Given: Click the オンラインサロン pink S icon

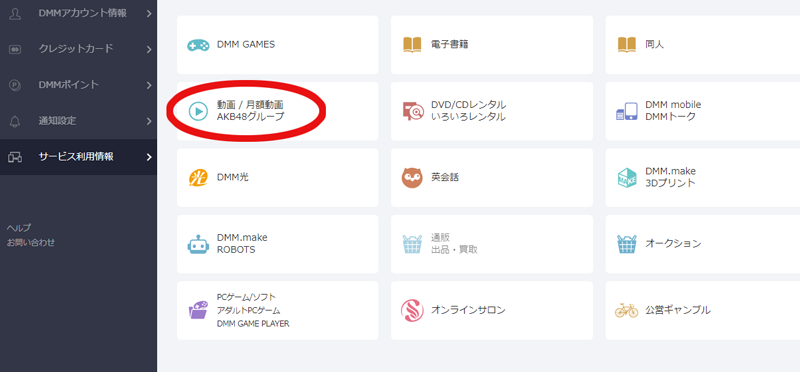Looking at the screenshot, I should pyautogui.click(x=412, y=310).
